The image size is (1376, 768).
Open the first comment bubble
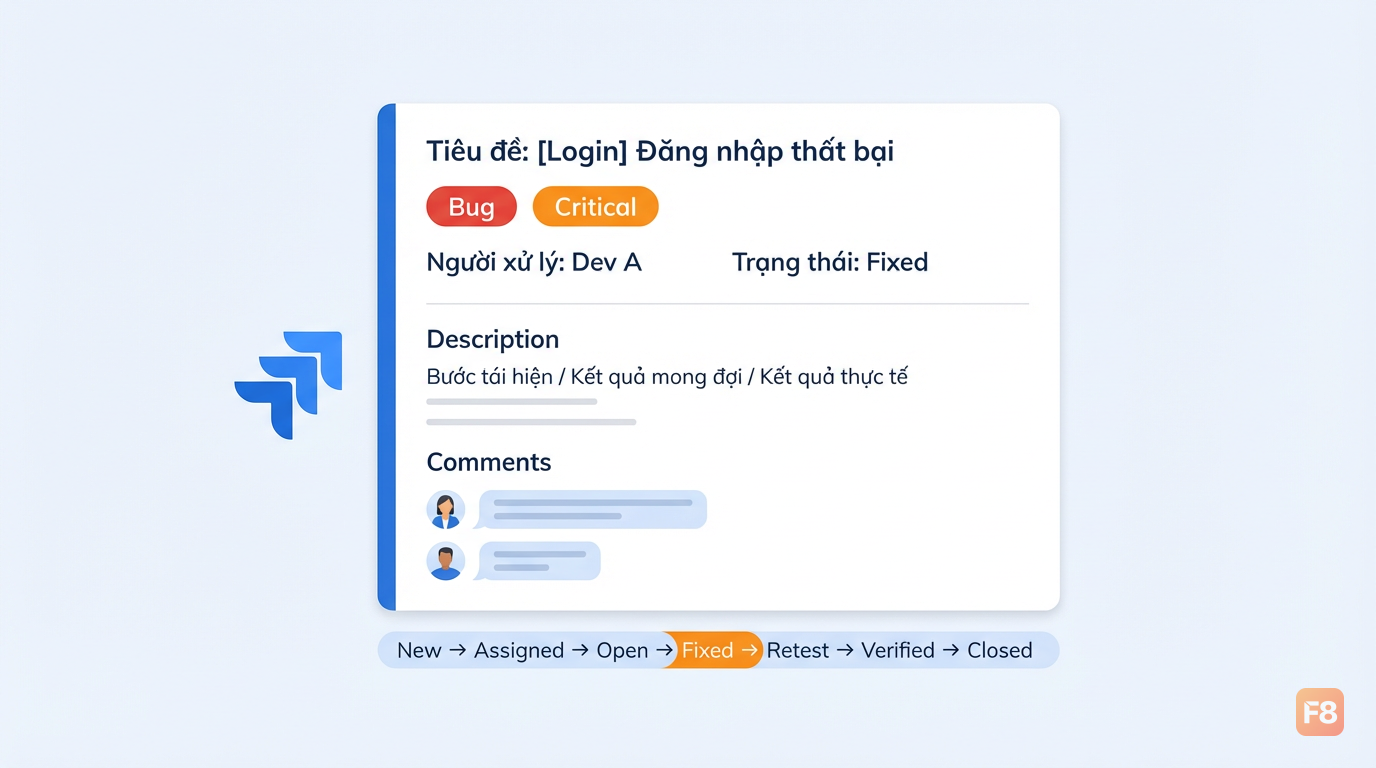[592, 509]
